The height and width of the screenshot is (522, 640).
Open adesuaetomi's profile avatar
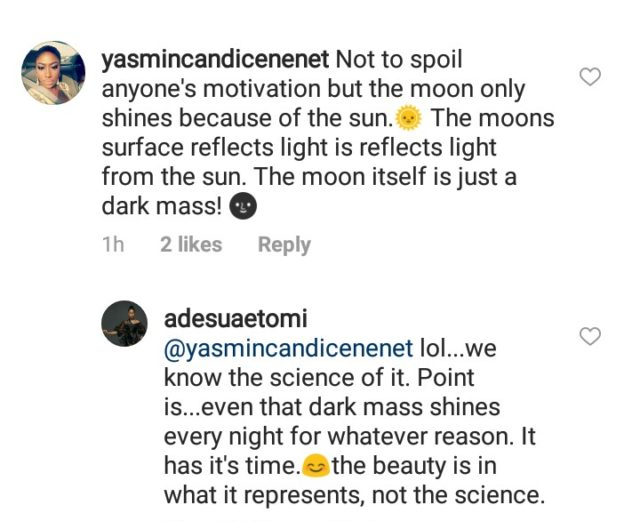click(125, 324)
